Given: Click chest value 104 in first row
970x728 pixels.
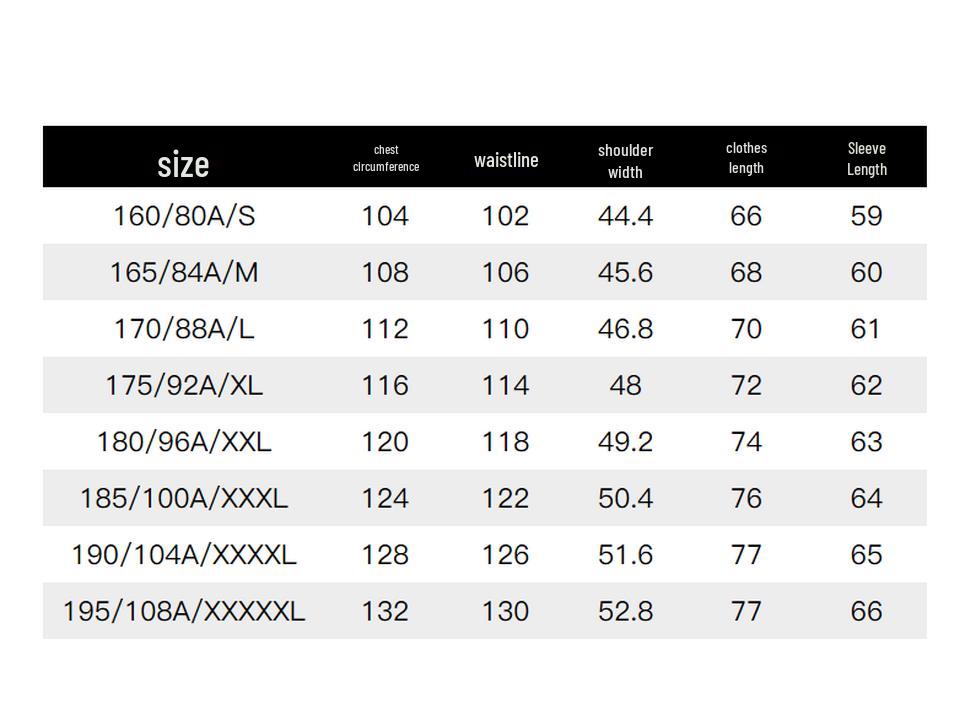Looking at the screenshot, I should (385, 216).
